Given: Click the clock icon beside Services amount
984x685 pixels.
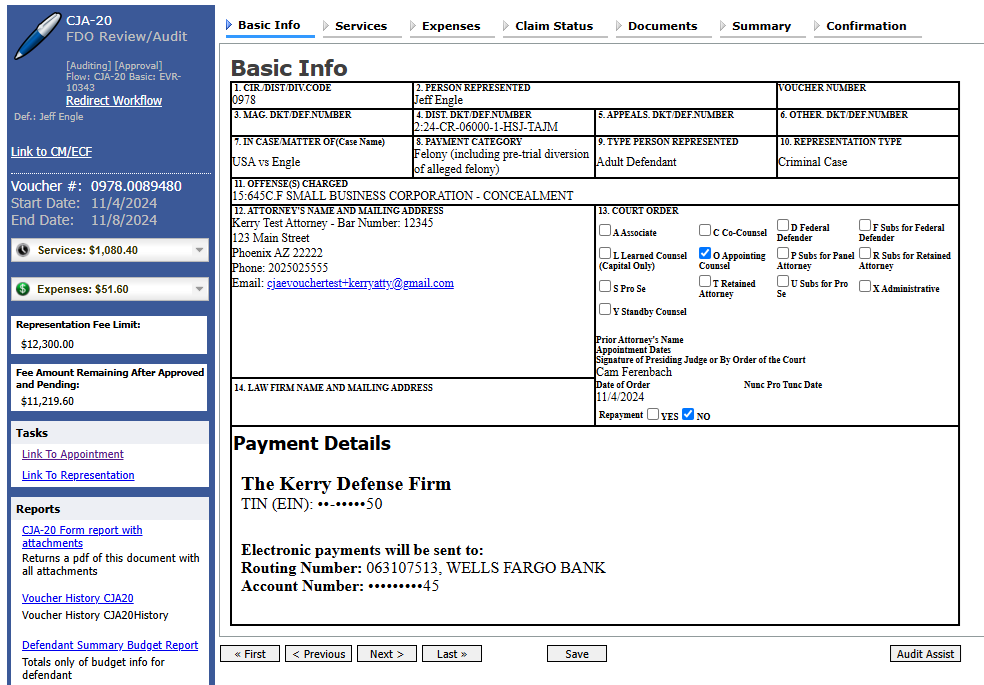Looking at the screenshot, I should click(24, 250).
